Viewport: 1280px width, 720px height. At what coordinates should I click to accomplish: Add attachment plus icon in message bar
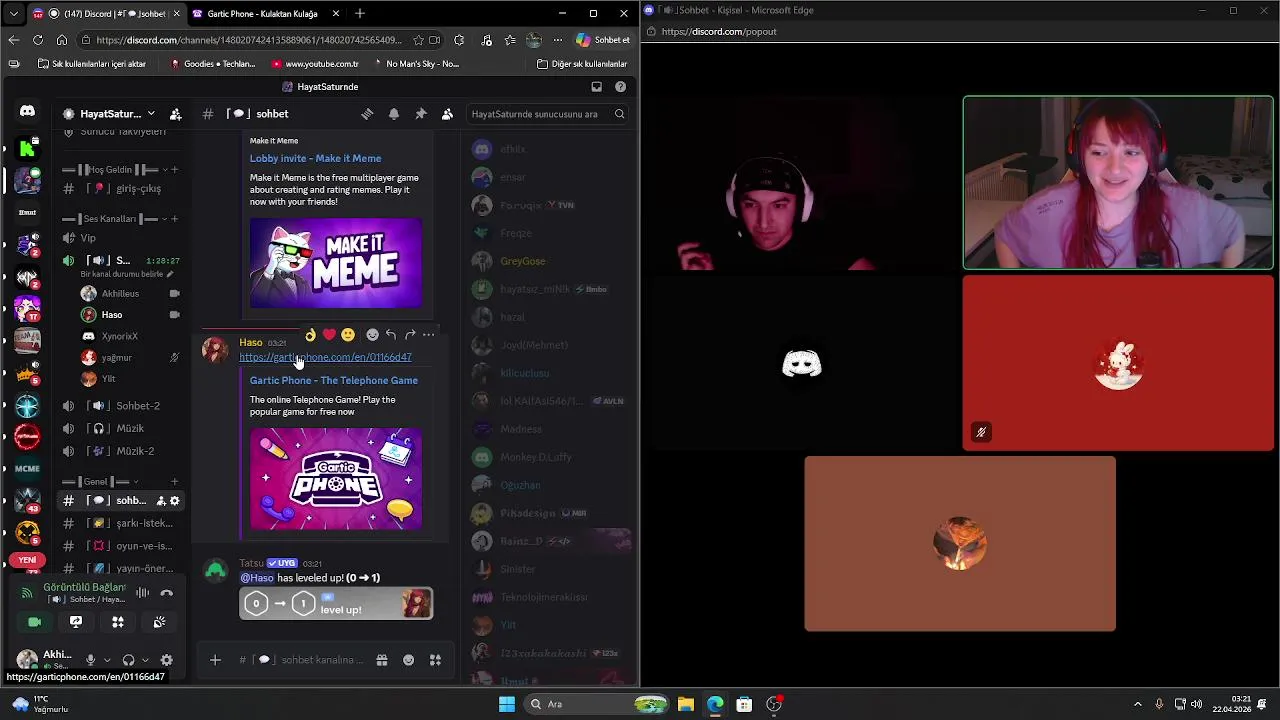click(215, 660)
